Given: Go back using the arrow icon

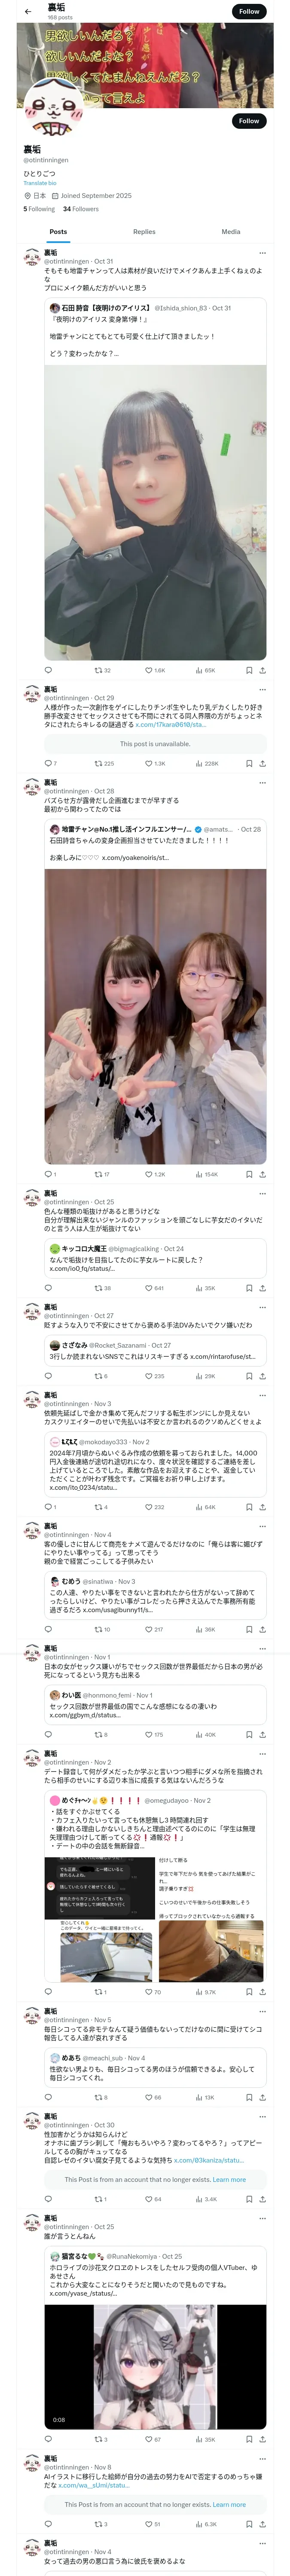Looking at the screenshot, I should [x=28, y=11].
